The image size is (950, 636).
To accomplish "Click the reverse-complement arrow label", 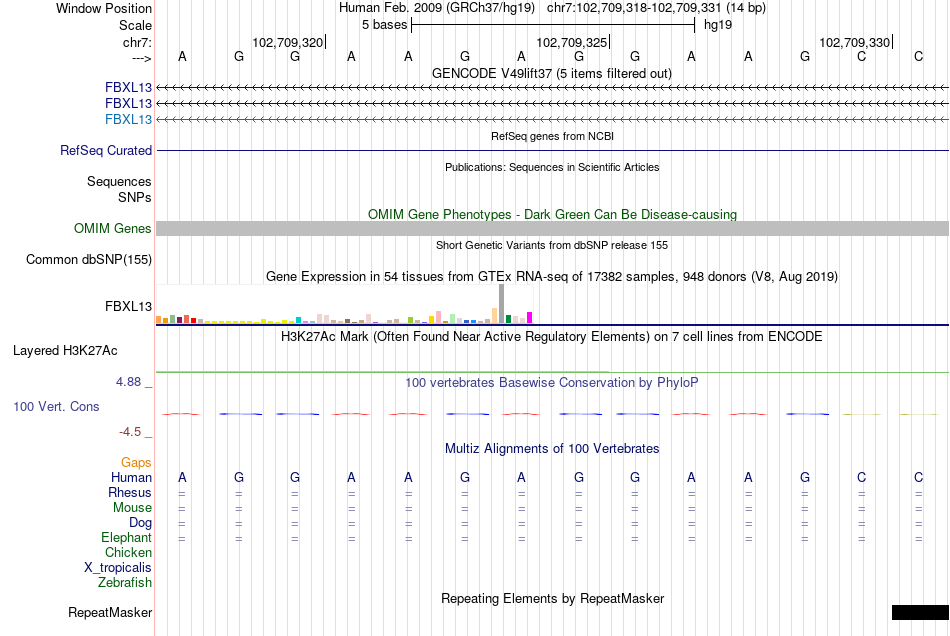I will (141, 58).
